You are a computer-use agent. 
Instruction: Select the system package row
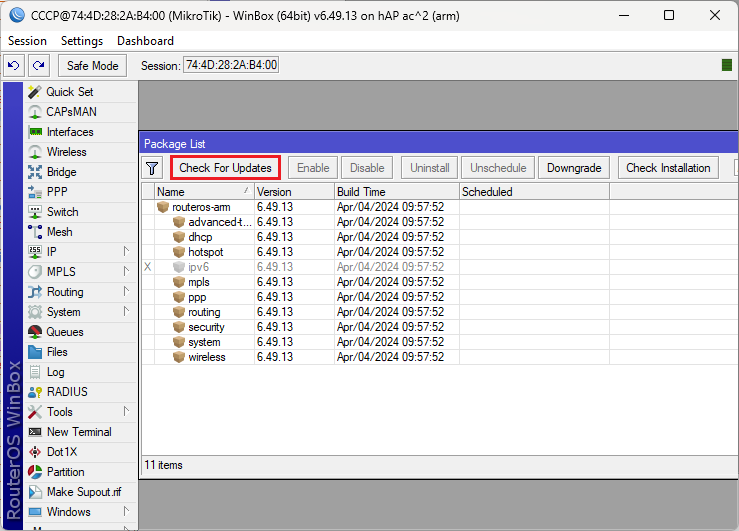click(439, 342)
